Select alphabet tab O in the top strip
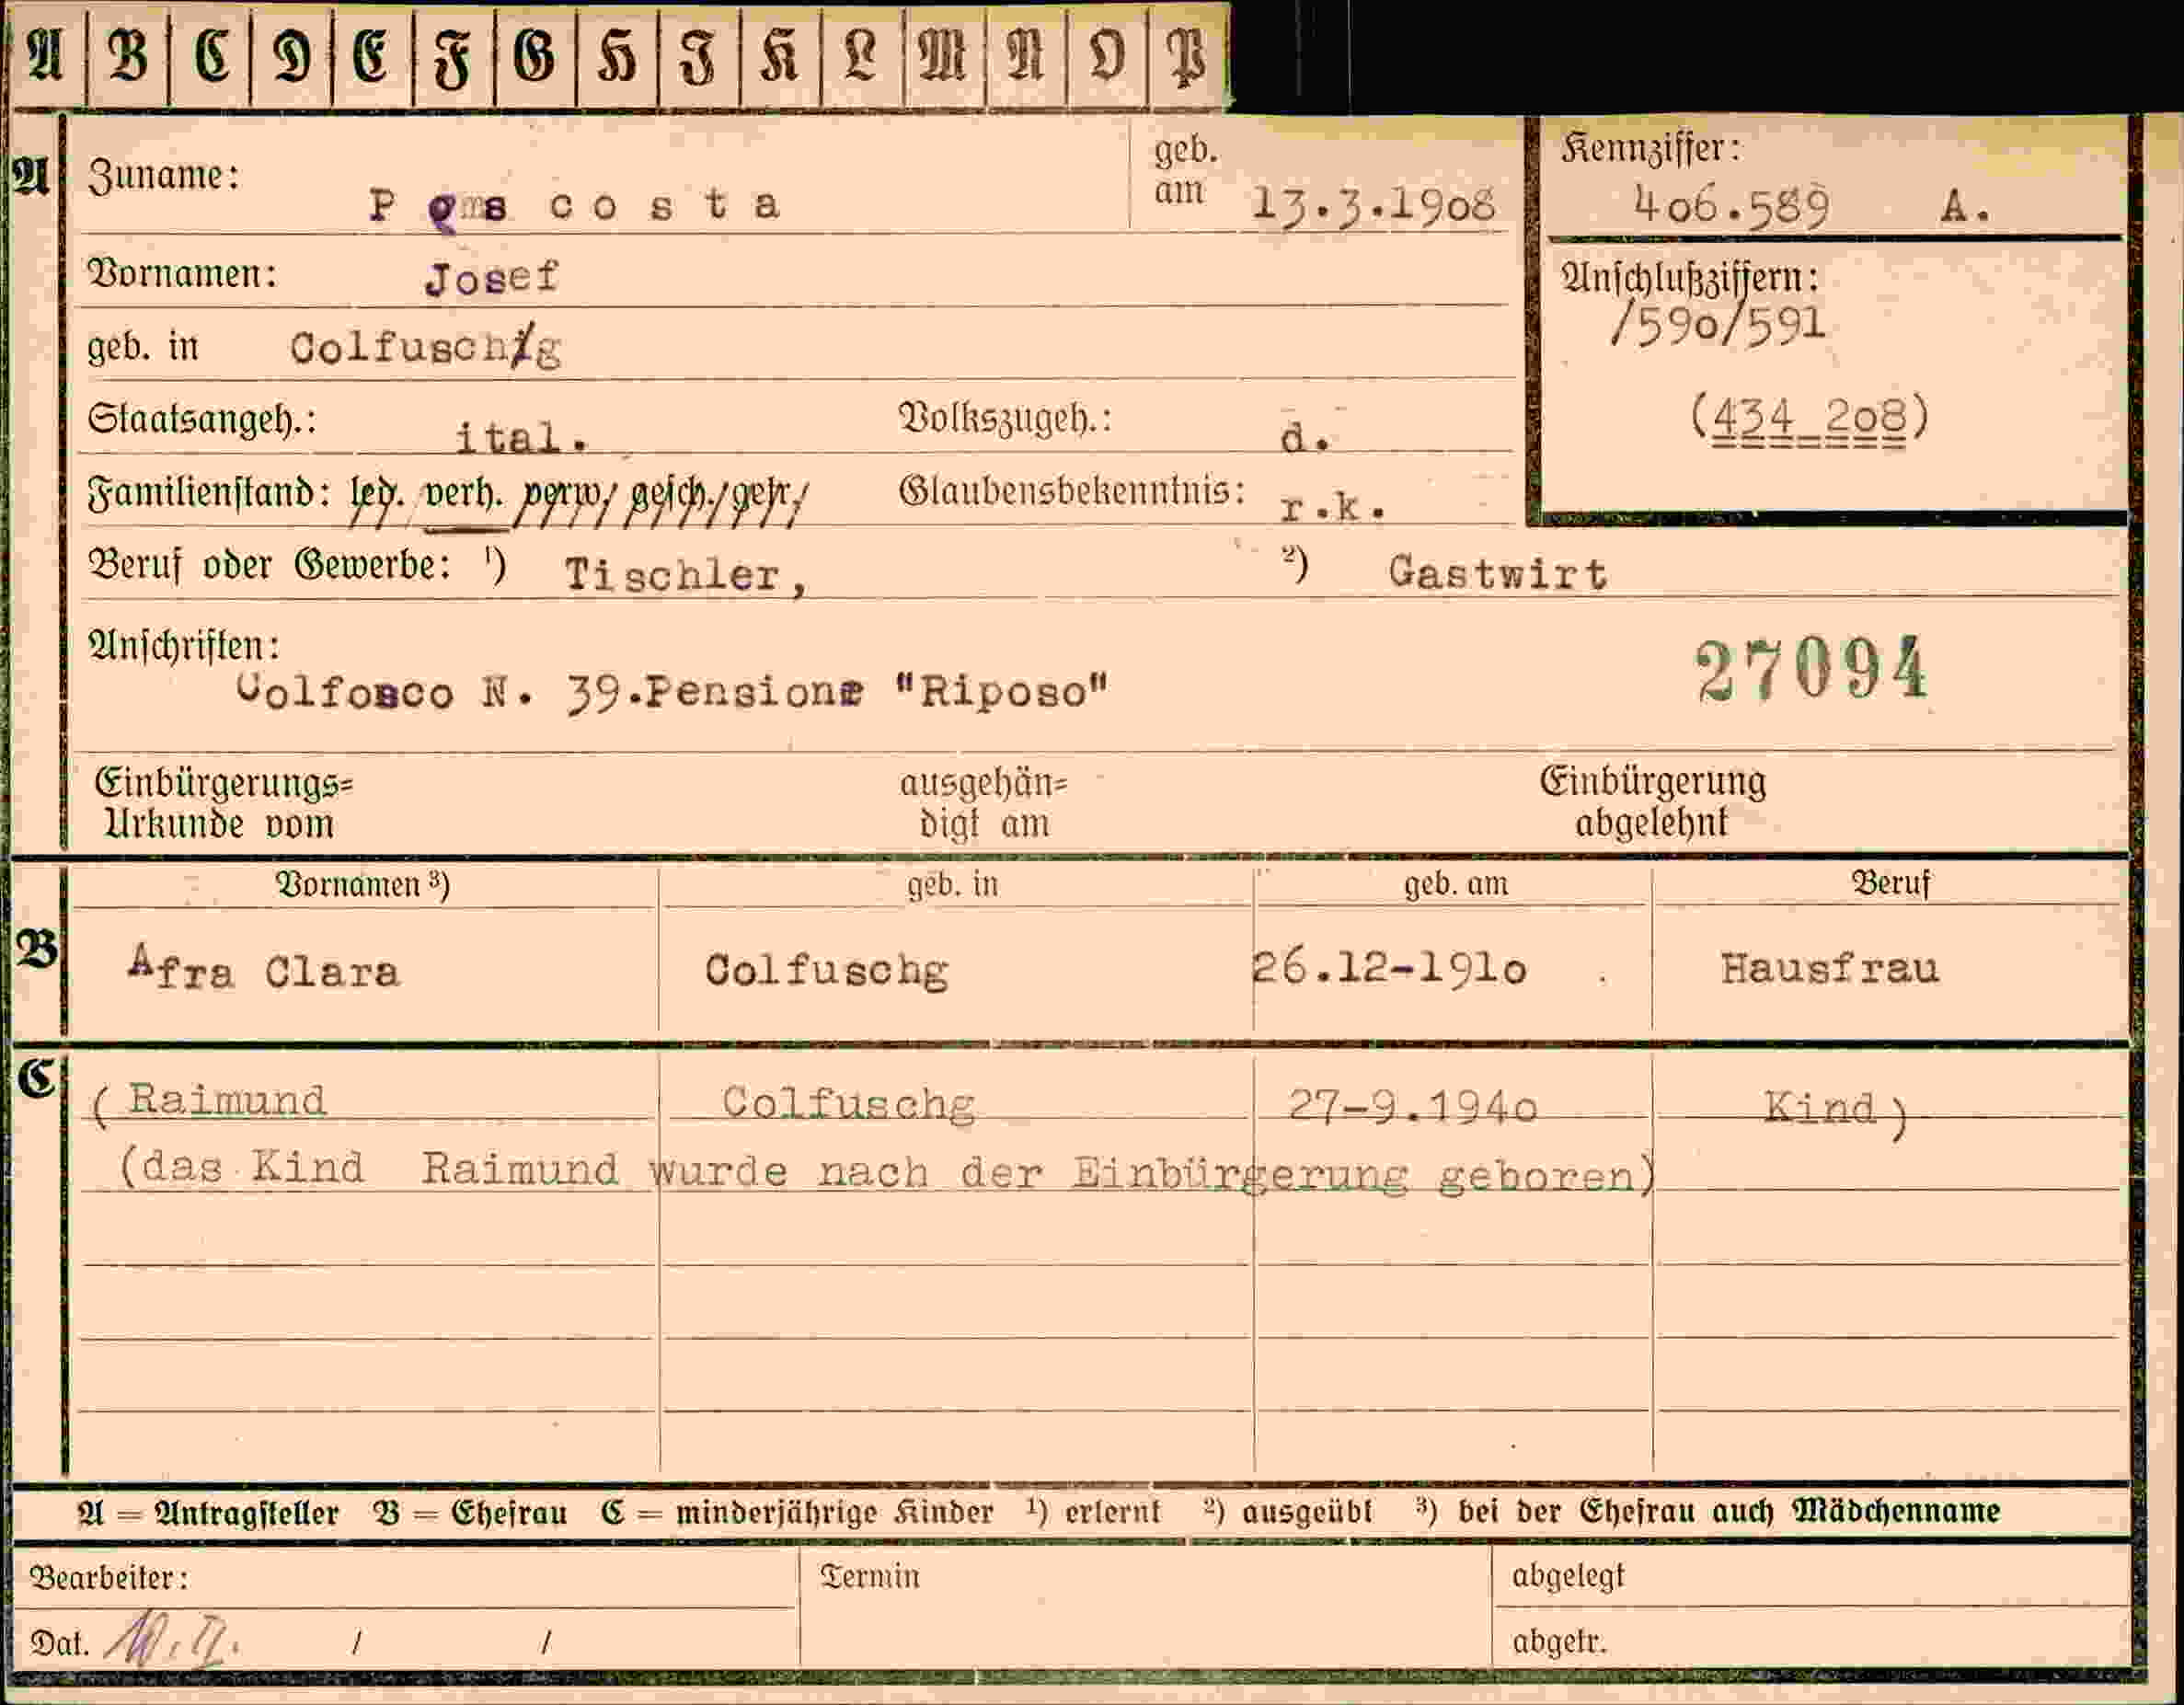Screen dimensions: 2184x1705 click(x=1107, y=55)
